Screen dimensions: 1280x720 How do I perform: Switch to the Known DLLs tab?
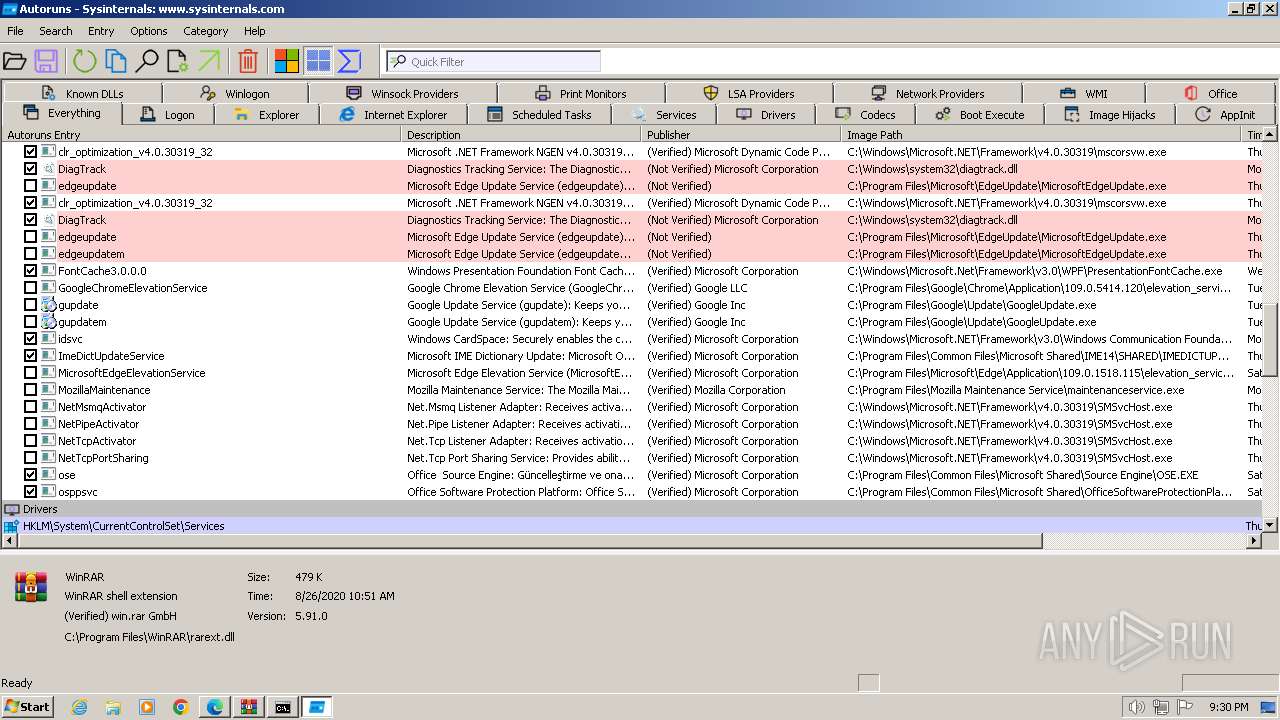(x=83, y=93)
